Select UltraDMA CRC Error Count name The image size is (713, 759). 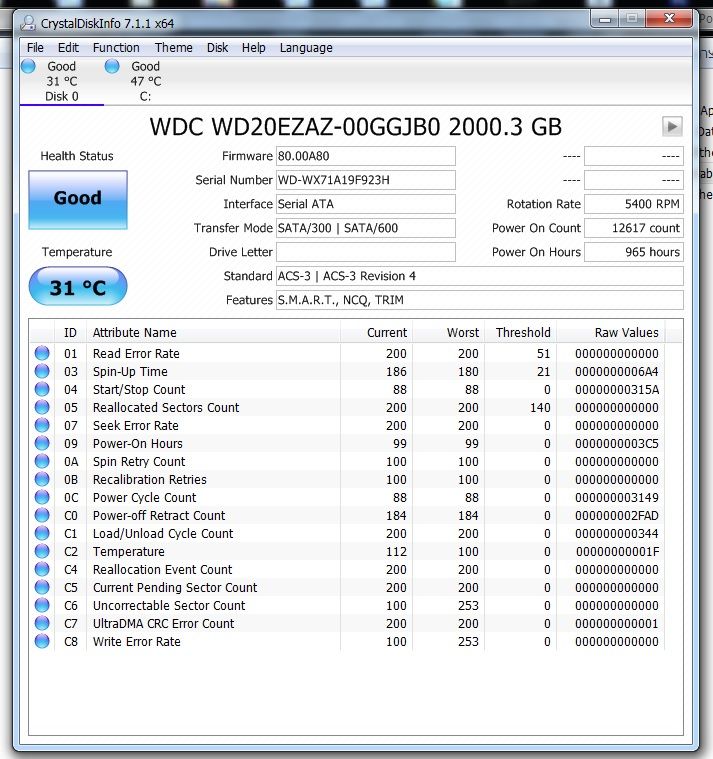point(164,623)
